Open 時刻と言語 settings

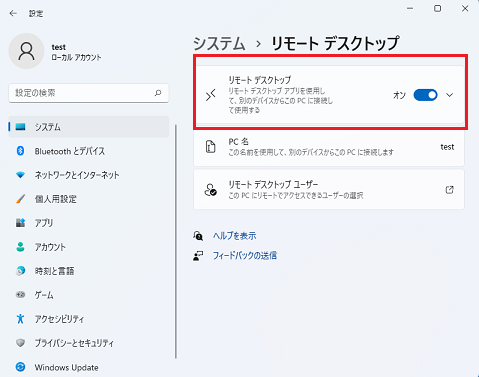pos(89,271)
